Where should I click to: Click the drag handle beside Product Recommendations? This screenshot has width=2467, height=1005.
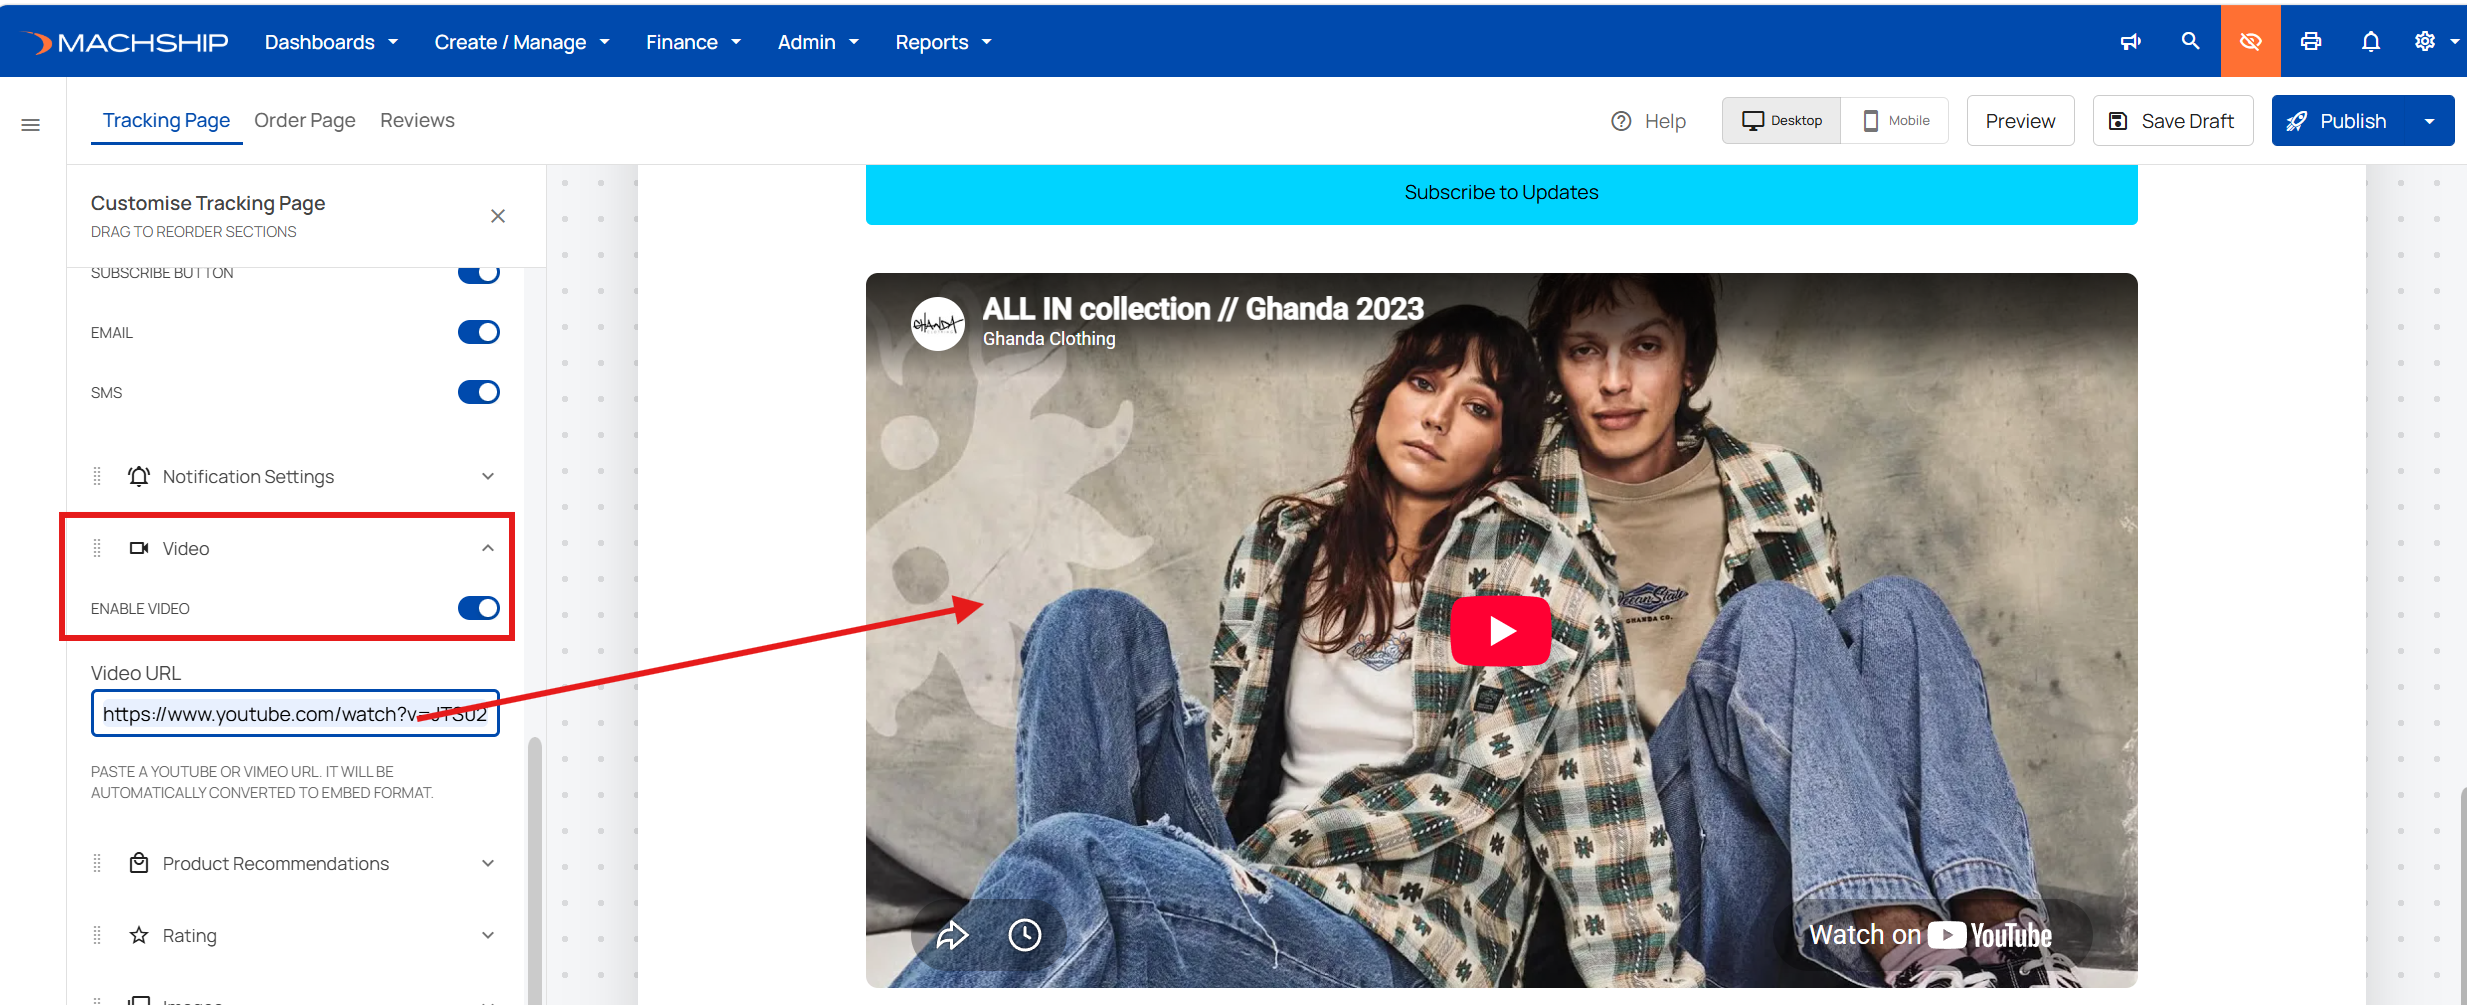point(97,863)
